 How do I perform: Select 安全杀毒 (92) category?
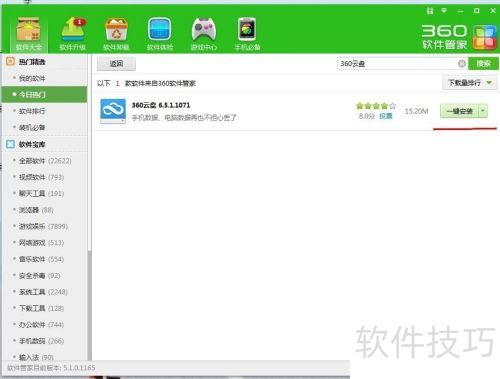(x=39, y=276)
